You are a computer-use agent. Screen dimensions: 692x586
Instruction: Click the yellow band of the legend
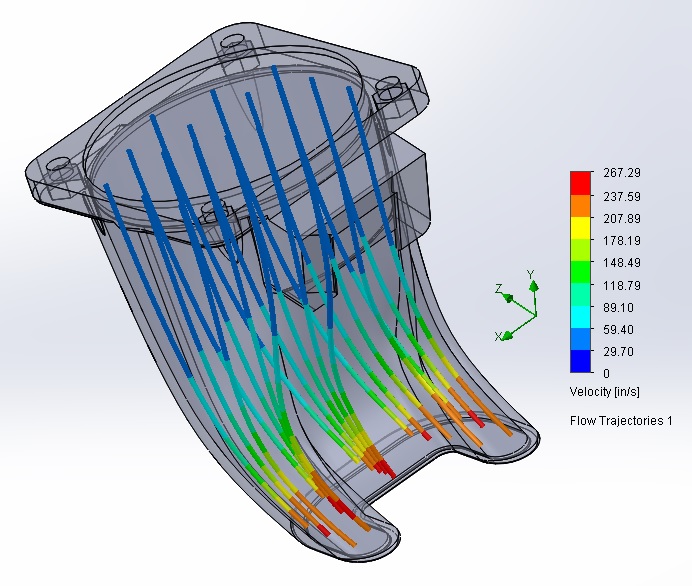(x=580, y=229)
